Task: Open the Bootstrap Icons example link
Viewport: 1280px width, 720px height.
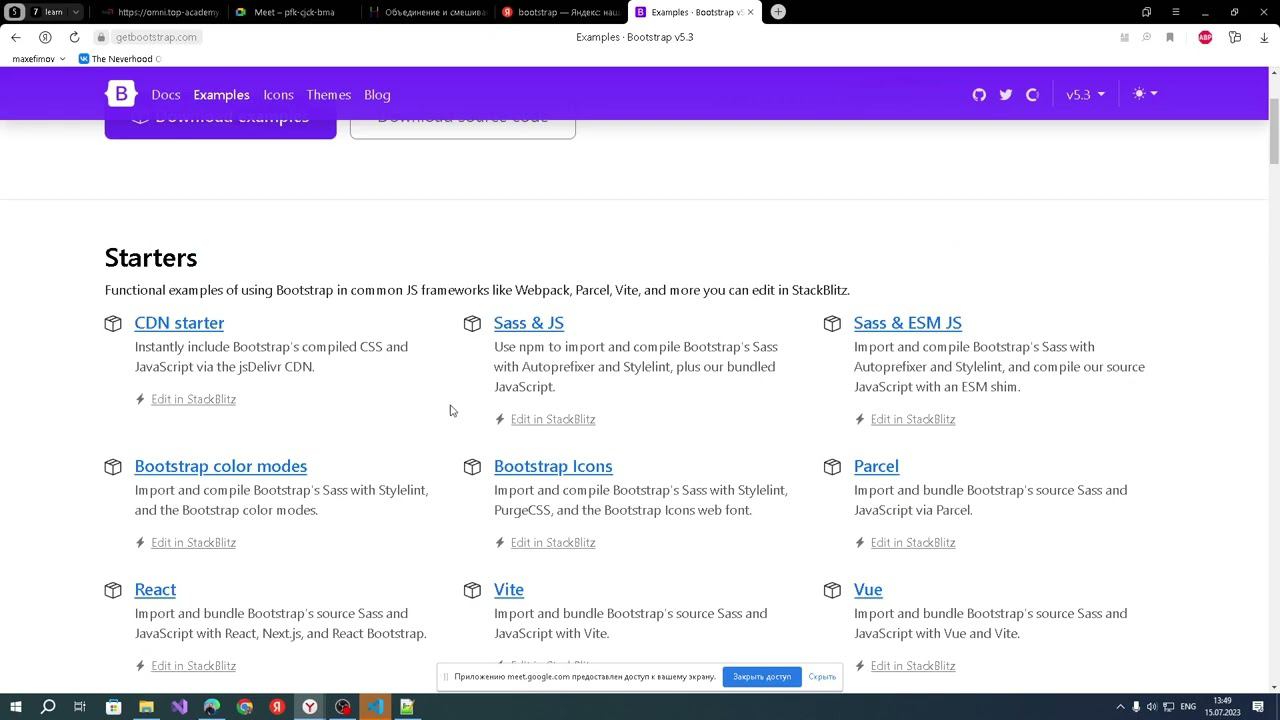Action: [x=553, y=466]
